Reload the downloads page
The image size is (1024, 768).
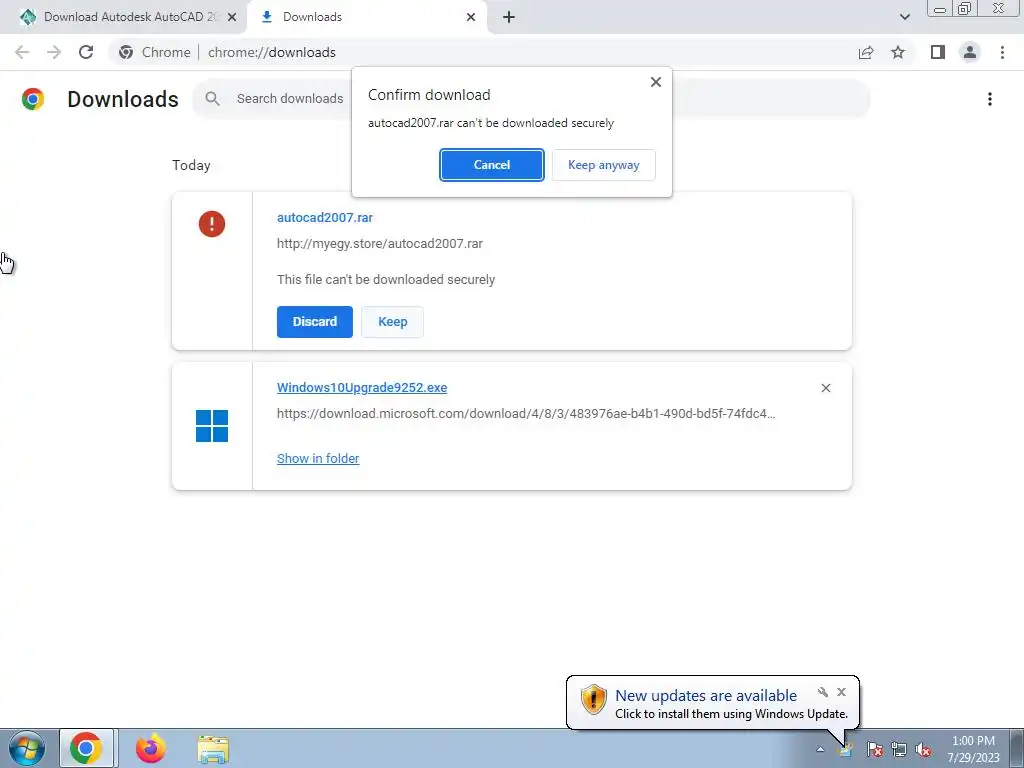86,52
